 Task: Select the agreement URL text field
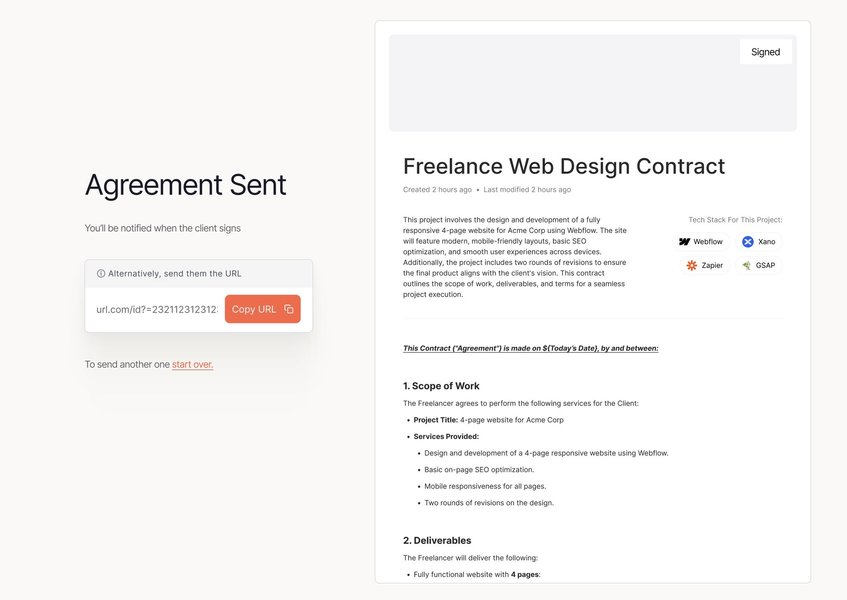tap(157, 309)
